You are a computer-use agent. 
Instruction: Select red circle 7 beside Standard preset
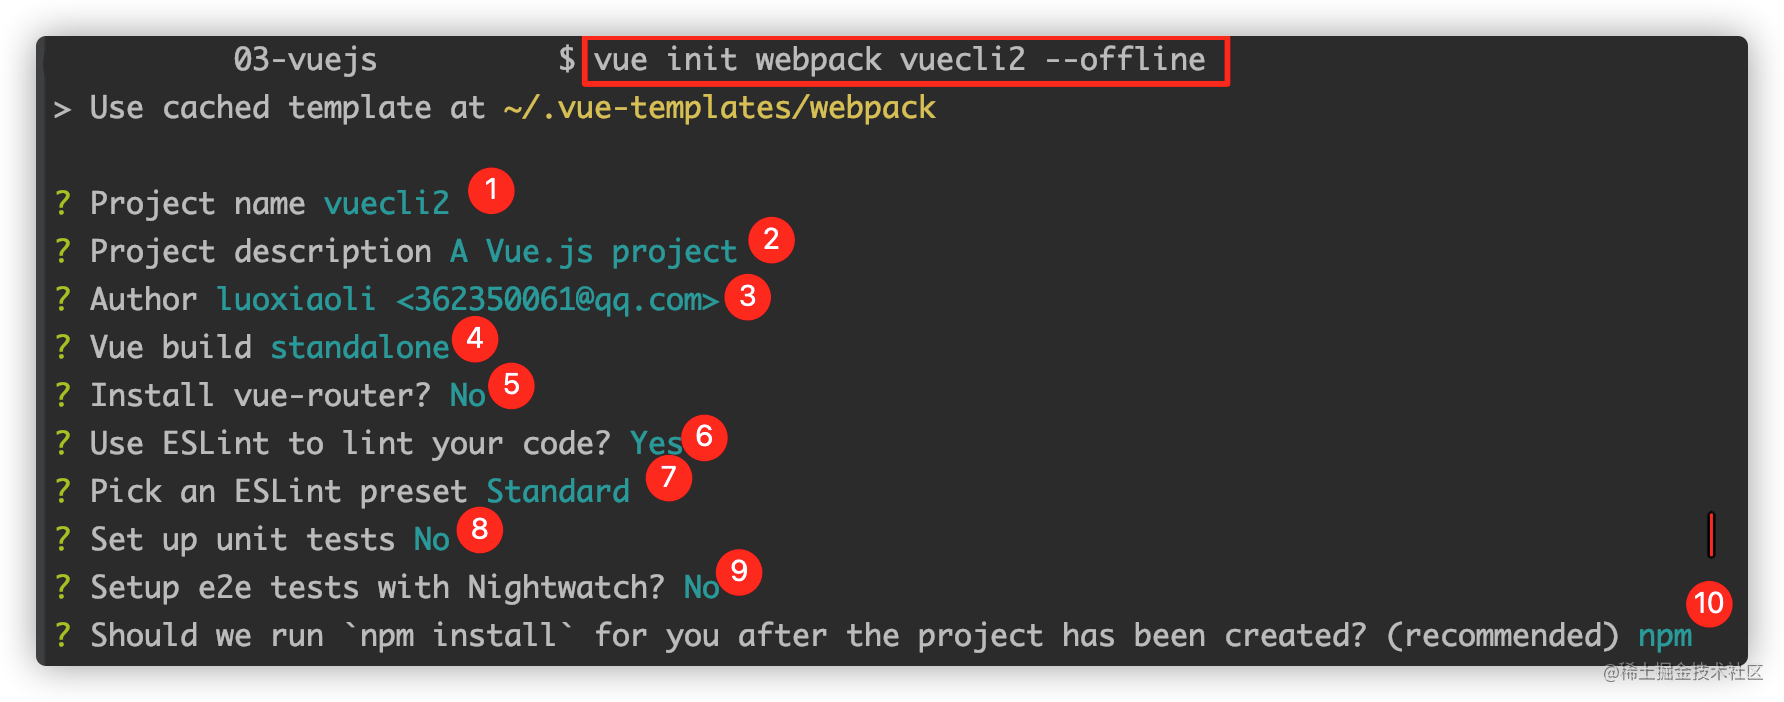pyautogui.click(x=668, y=478)
